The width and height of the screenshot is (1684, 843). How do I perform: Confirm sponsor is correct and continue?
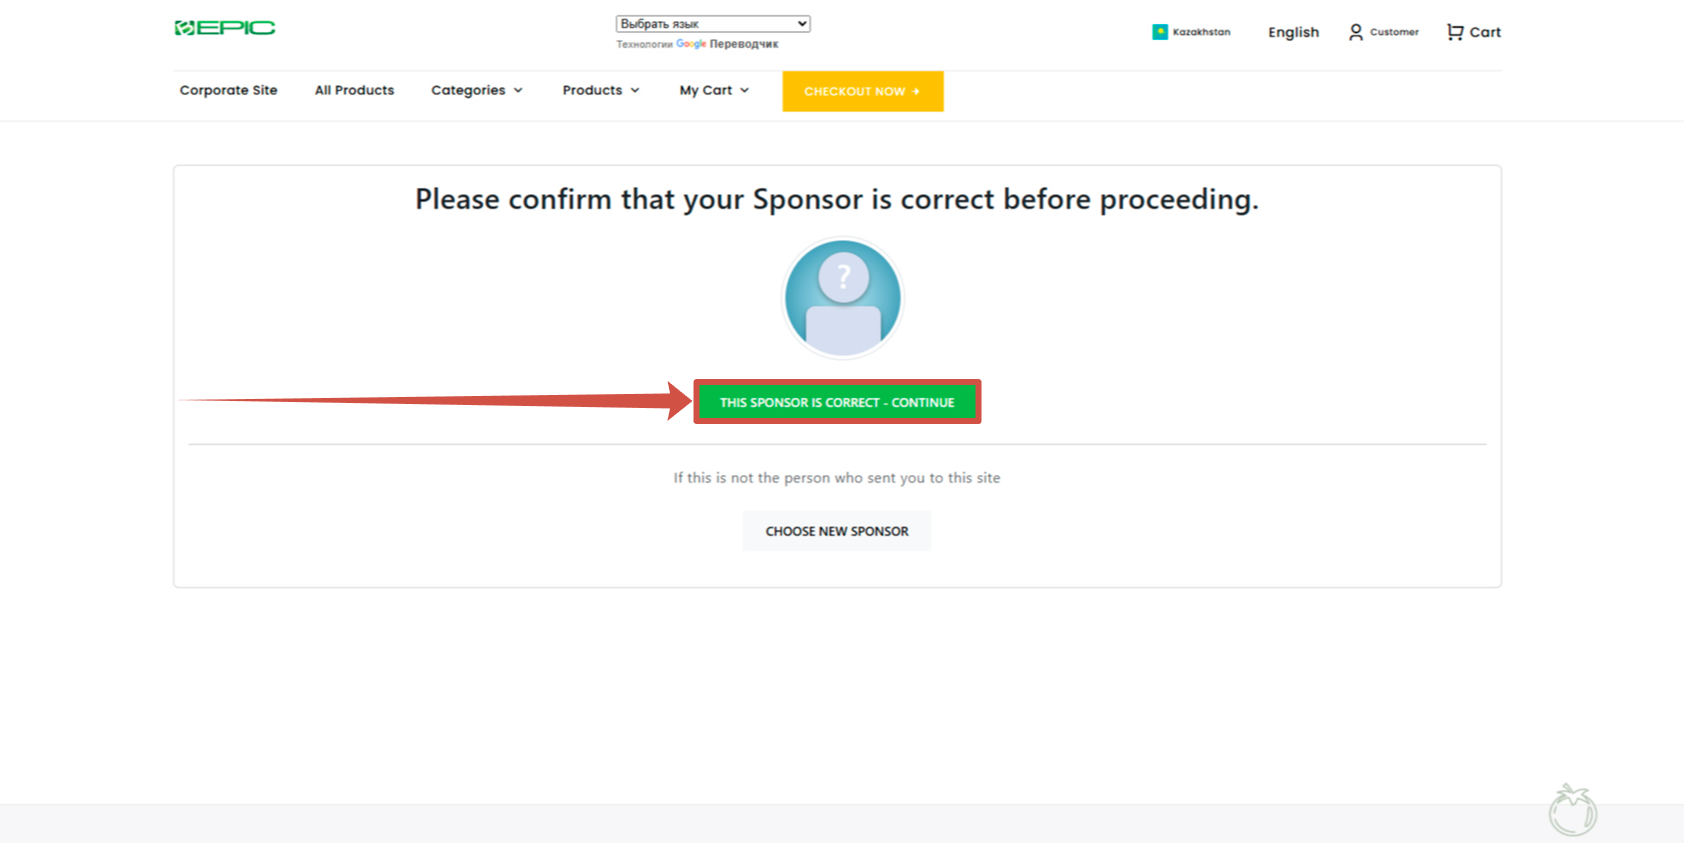(837, 402)
